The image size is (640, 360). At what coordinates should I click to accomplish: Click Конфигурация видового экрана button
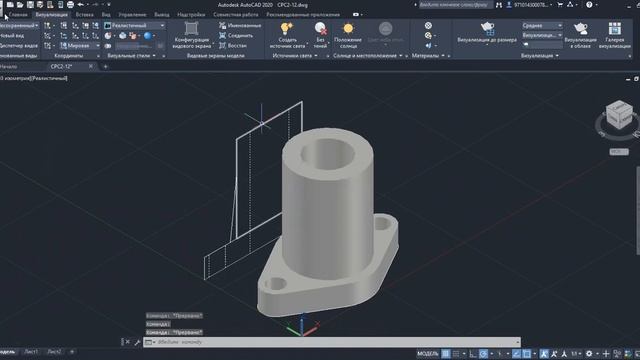tap(191, 35)
